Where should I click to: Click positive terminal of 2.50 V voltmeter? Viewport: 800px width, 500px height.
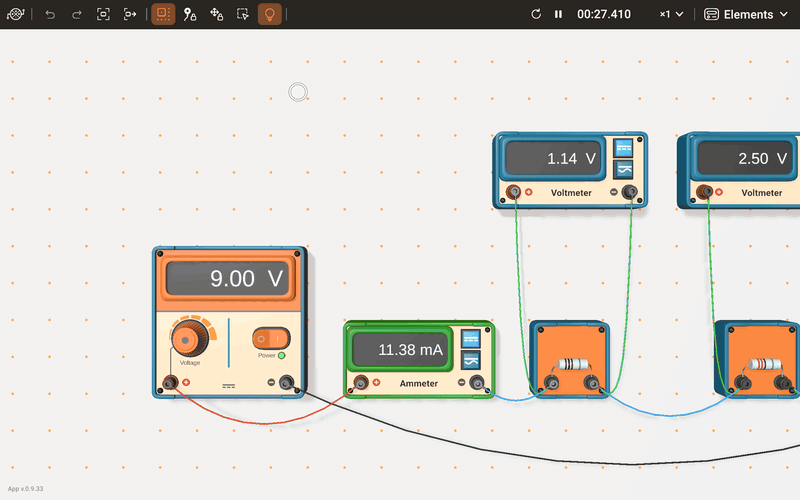click(705, 192)
